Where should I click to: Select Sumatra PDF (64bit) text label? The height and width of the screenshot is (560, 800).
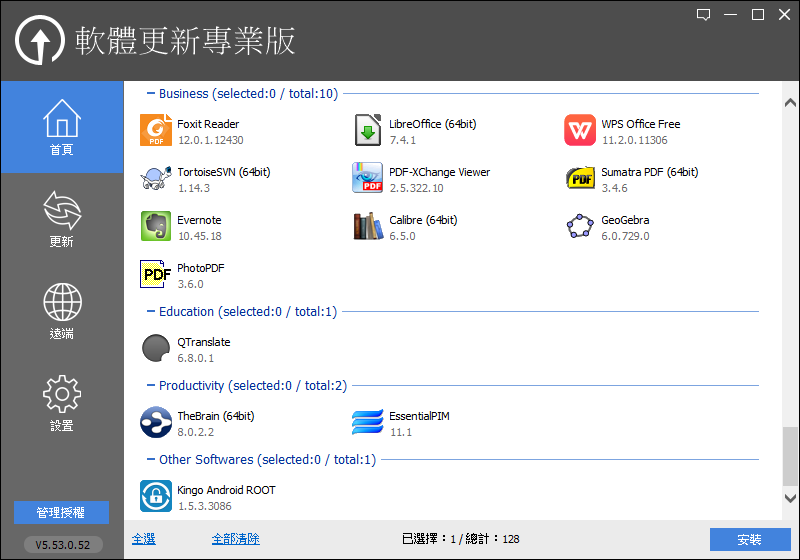click(649, 172)
